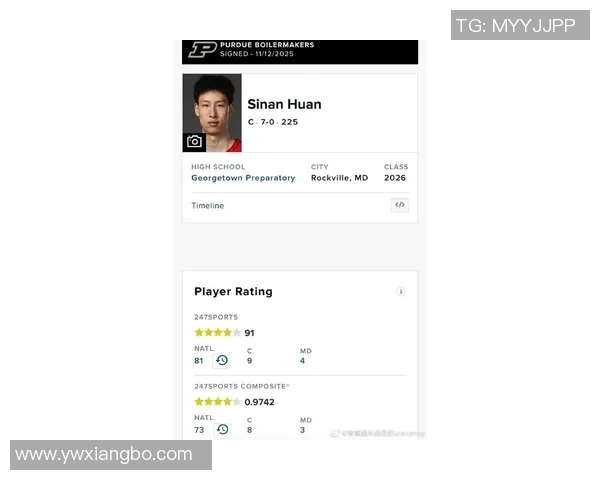Open 247Sports center position rank 9
600x480 pixels.
249,361
